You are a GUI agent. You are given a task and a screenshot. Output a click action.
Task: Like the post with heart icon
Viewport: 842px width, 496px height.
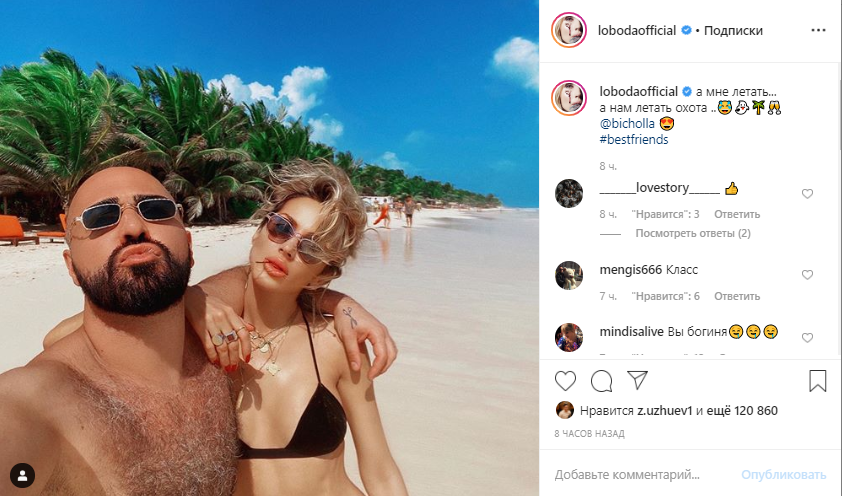click(565, 381)
